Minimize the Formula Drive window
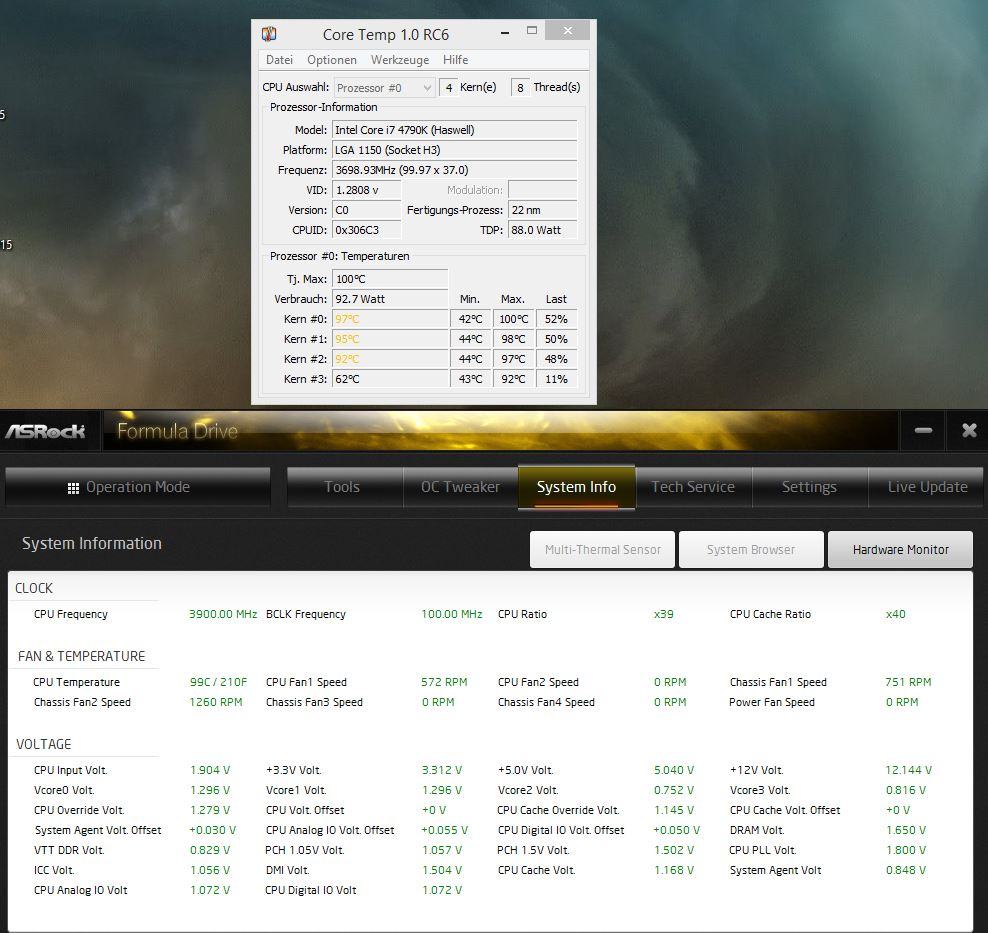 tap(923, 430)
